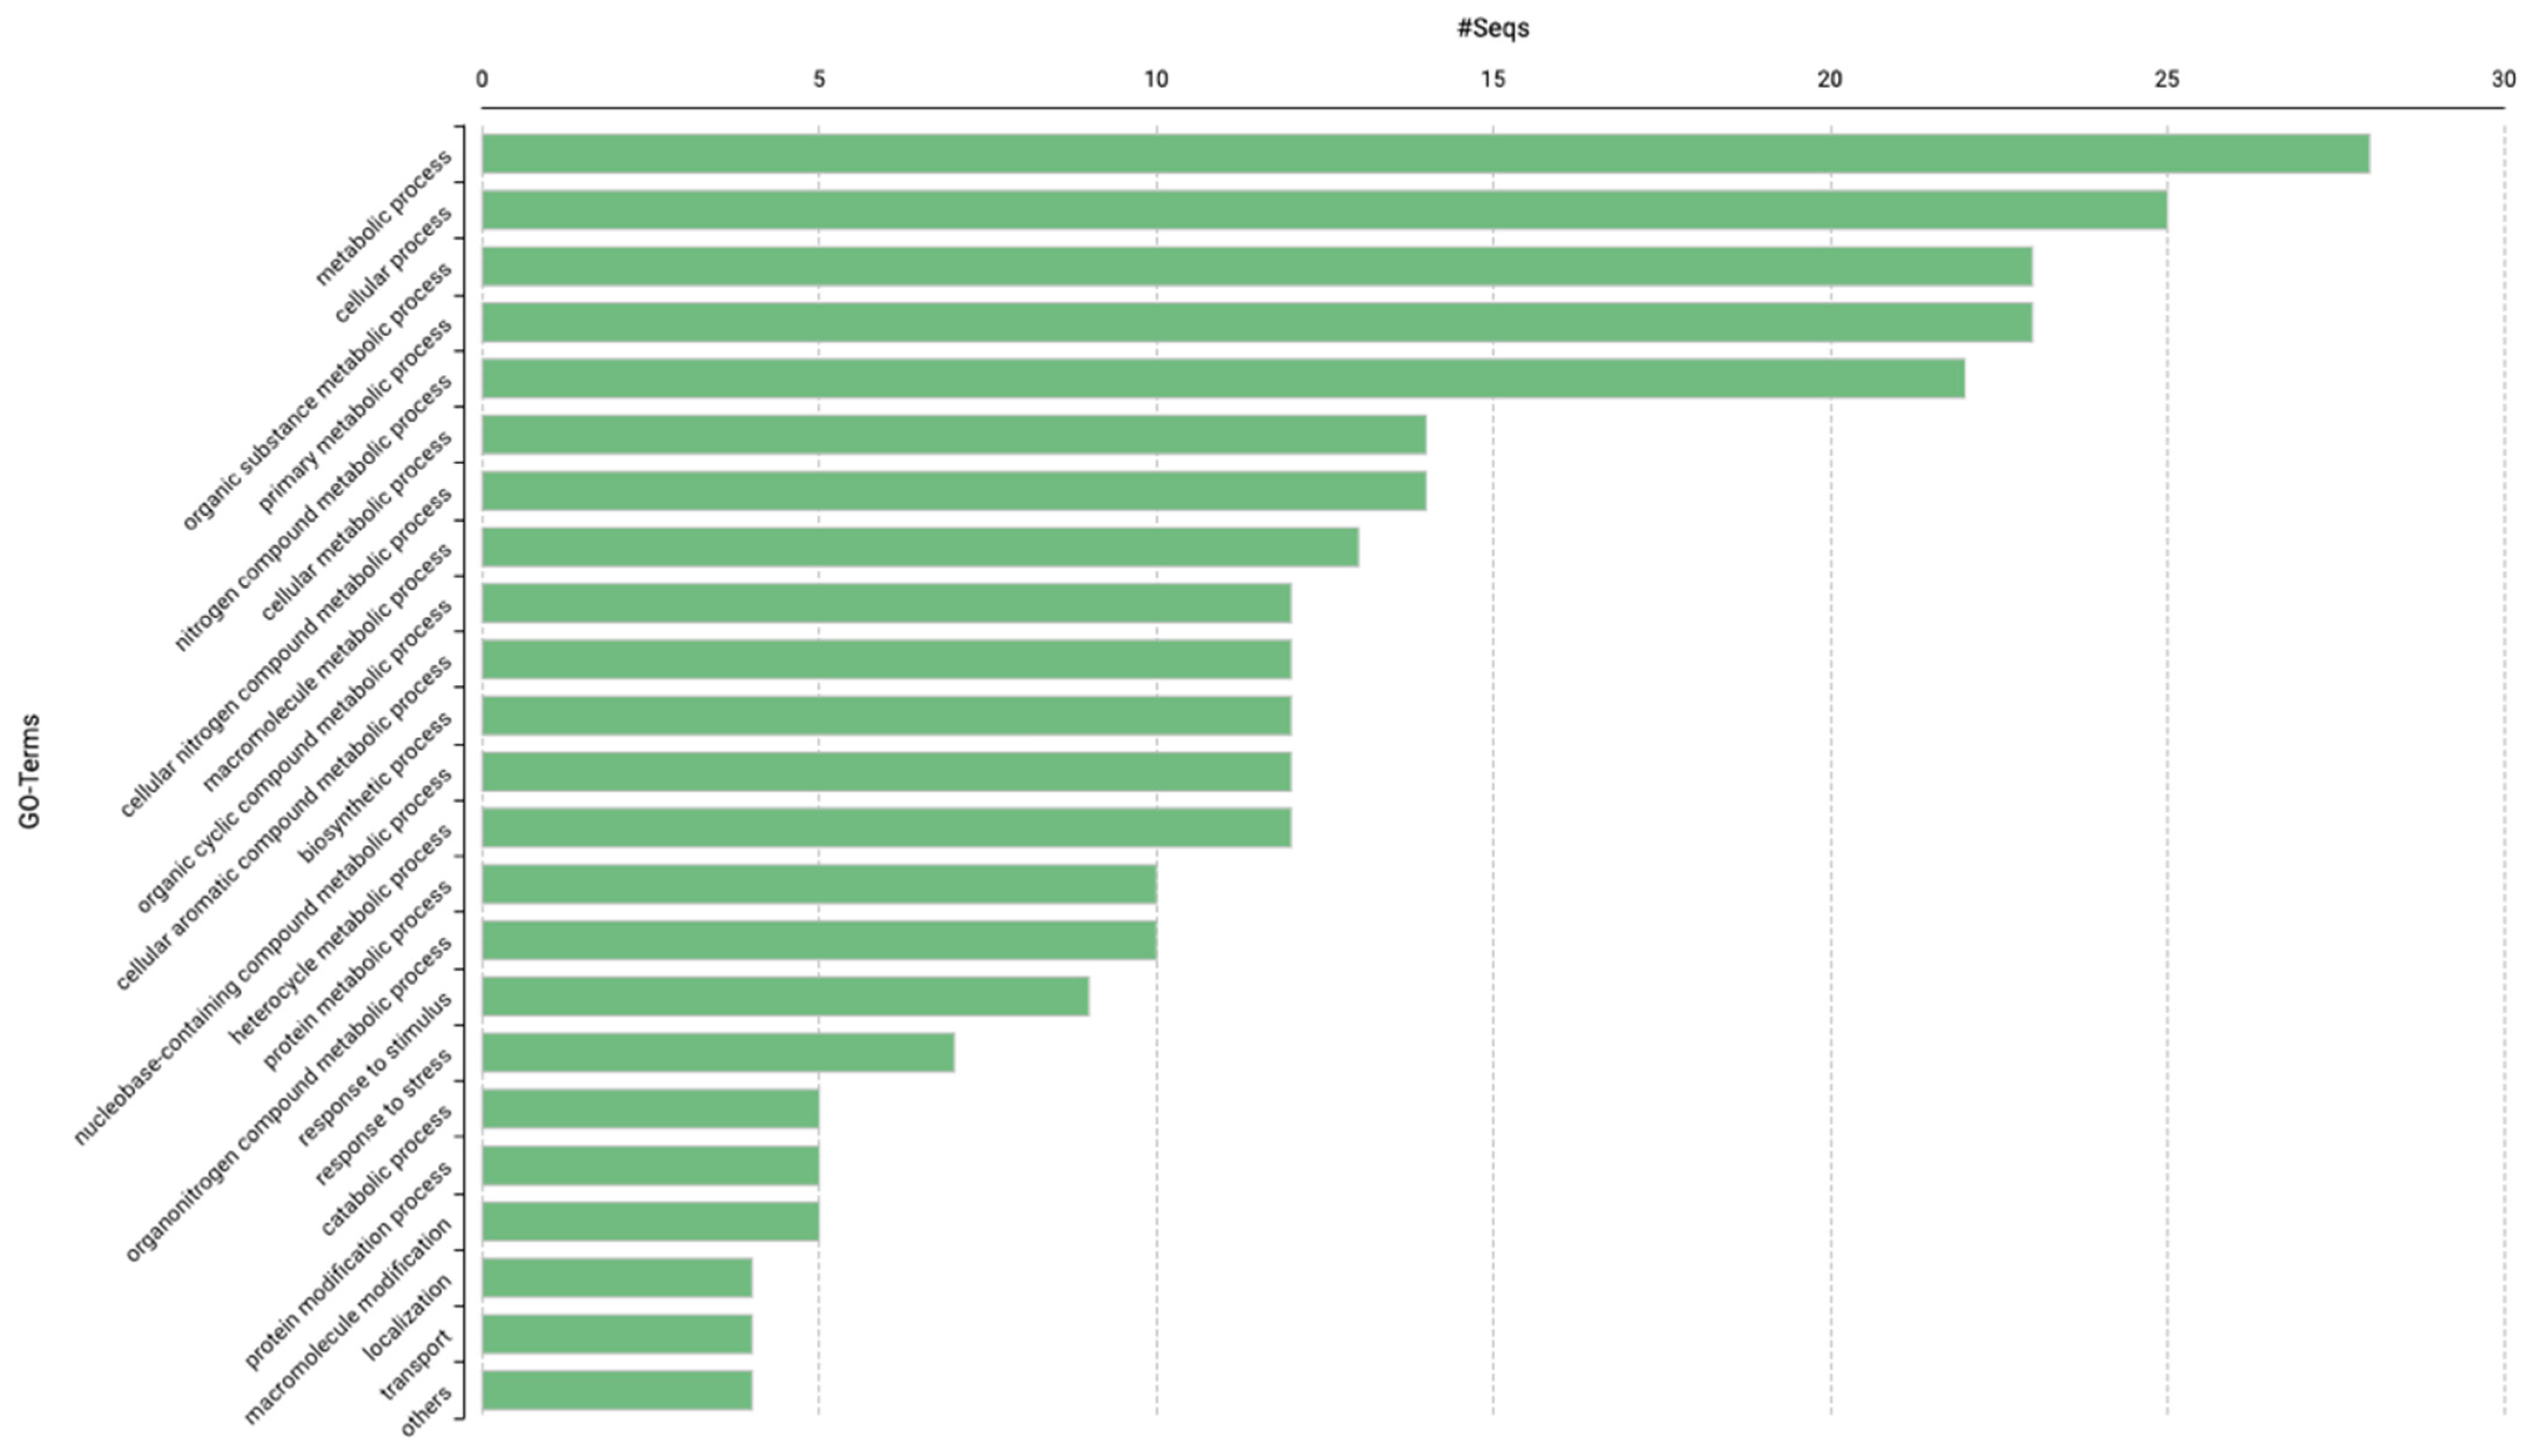
Task: Click the 0 tick on the #Seqs axis
Action: [x=482, y=80]
